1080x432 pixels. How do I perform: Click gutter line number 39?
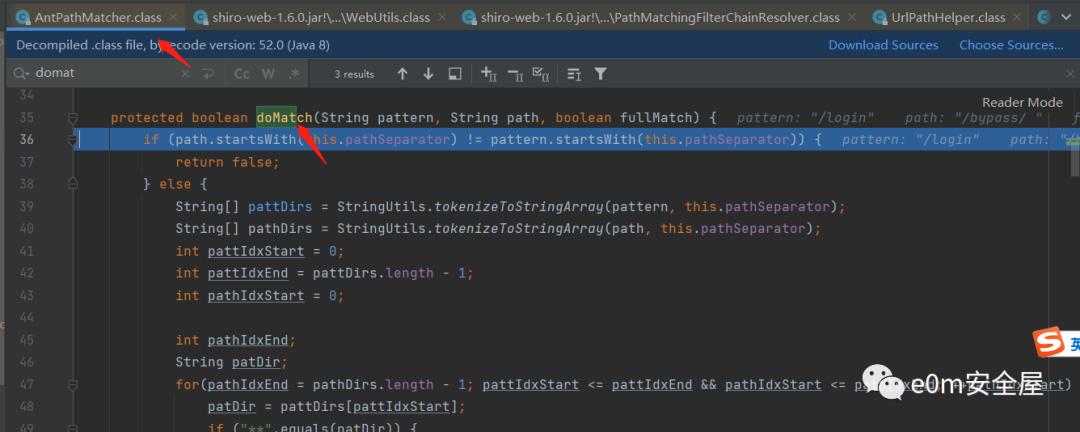click(x=26, y=207)
